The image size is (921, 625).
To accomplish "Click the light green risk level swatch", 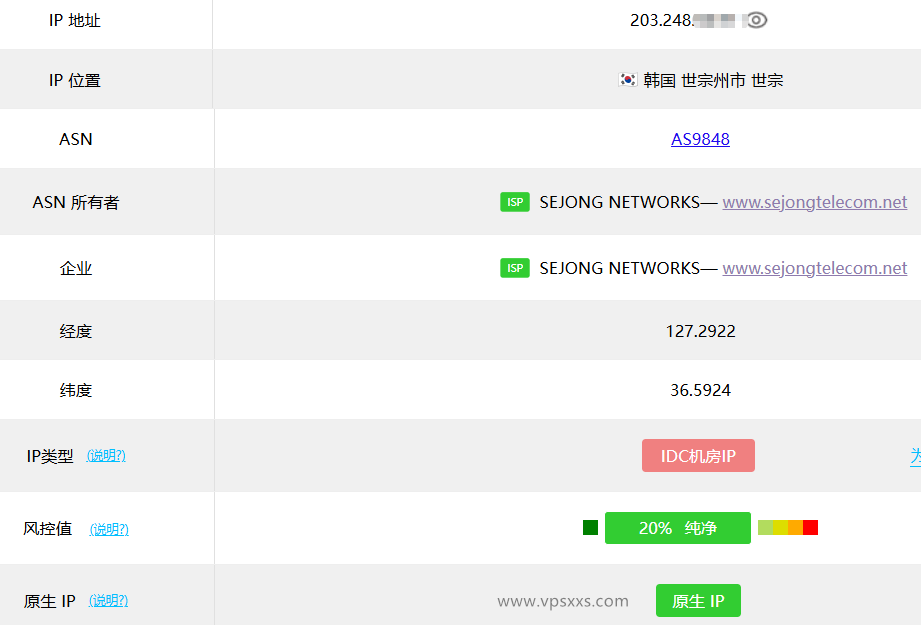I will coord(765,527).
